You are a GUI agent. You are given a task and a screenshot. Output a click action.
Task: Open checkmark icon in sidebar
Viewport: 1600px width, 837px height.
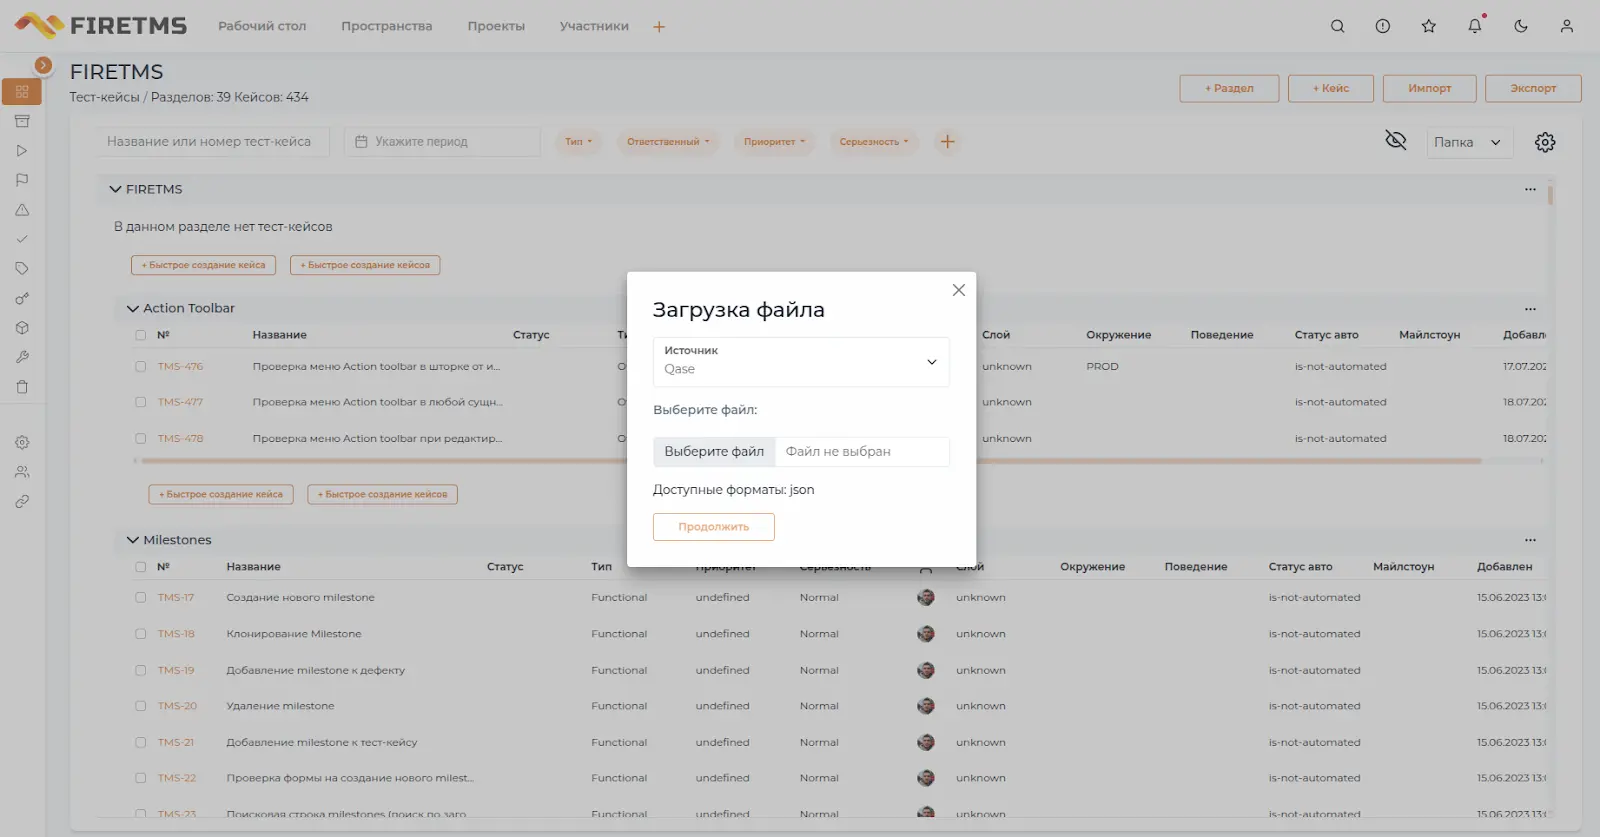click(x=22, y=239)
